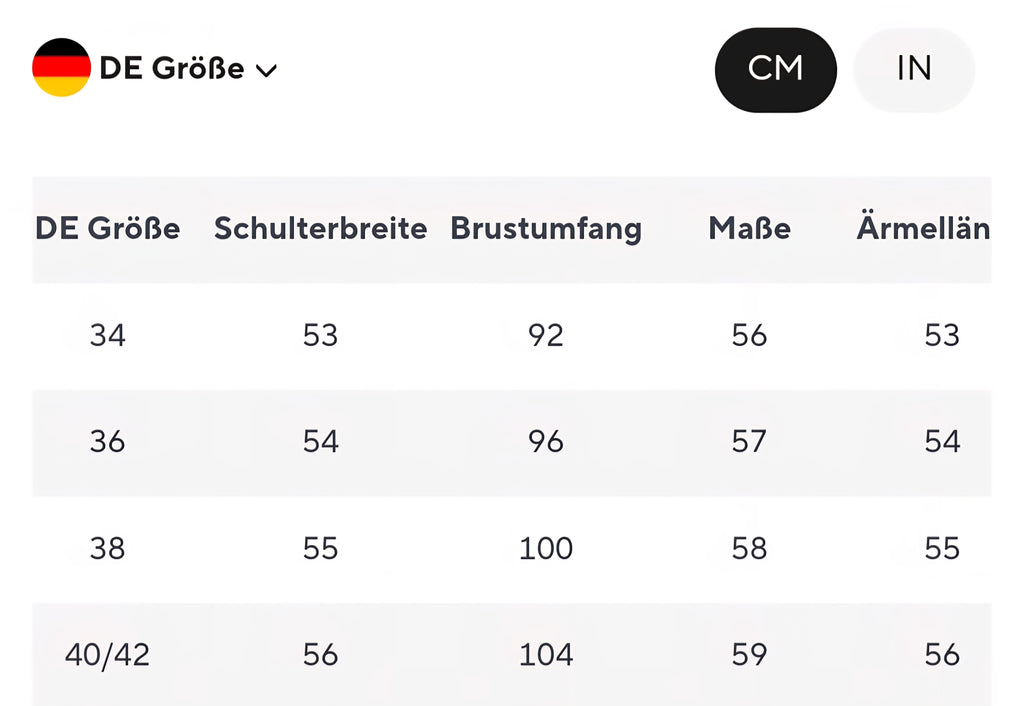Image resolution: width=1024 pixels, height=706 pixels.
Task: Click Schulterbreite value 53
Action: tap(321, 336)
